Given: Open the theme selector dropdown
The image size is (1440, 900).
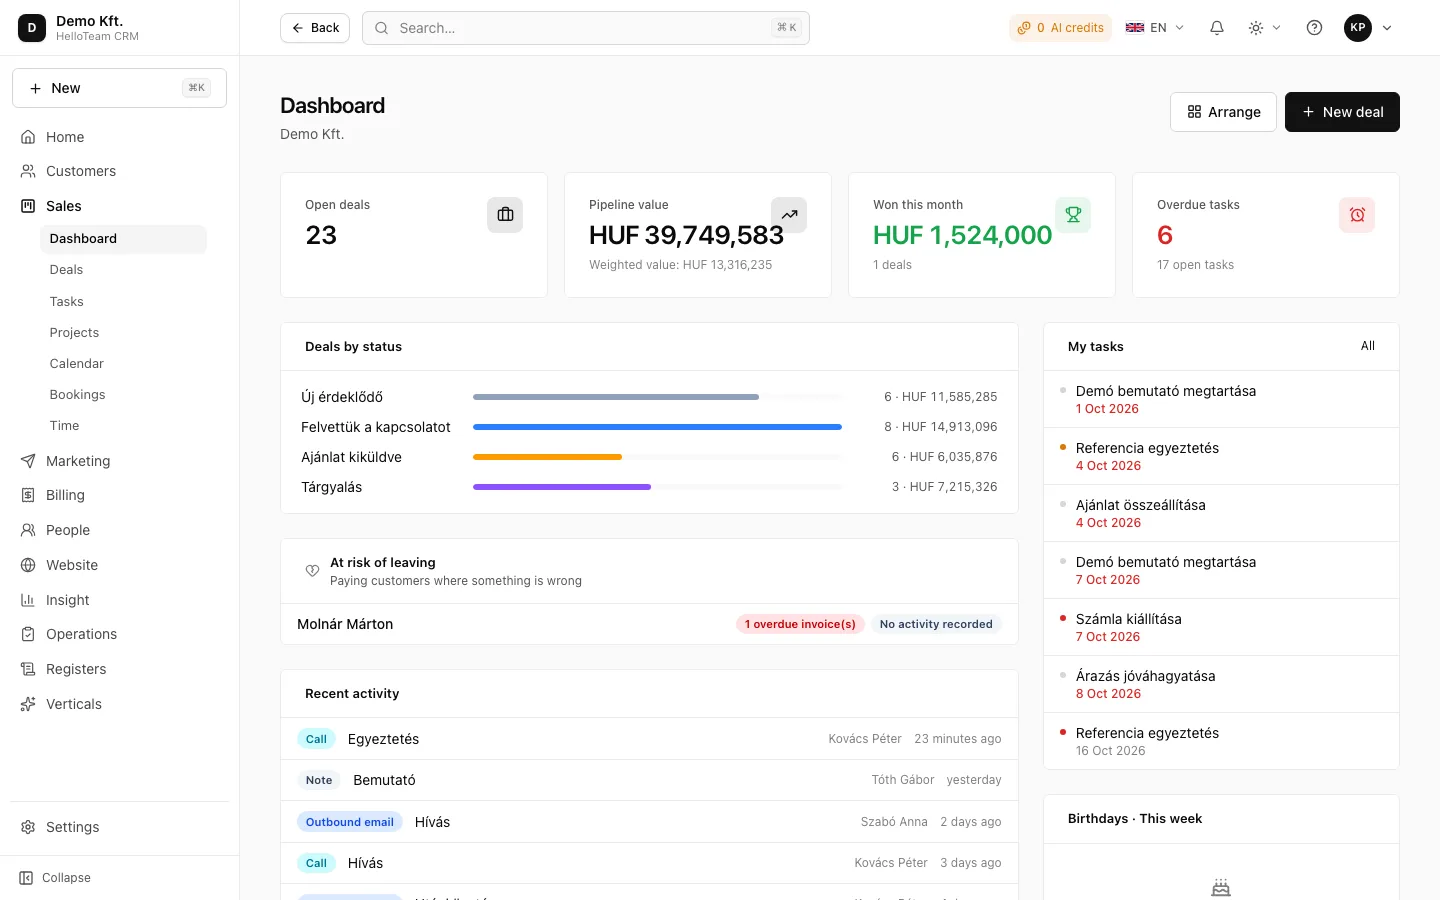Looking at the screenshot, I should pos(1264,28).
